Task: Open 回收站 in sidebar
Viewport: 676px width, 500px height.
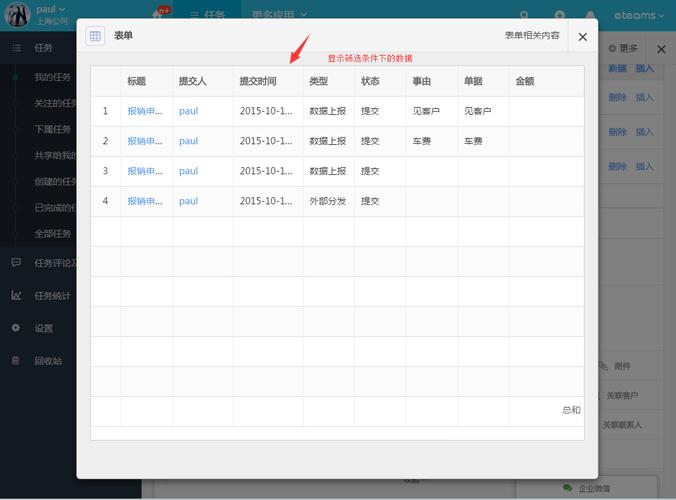Action: pos(48,361)
